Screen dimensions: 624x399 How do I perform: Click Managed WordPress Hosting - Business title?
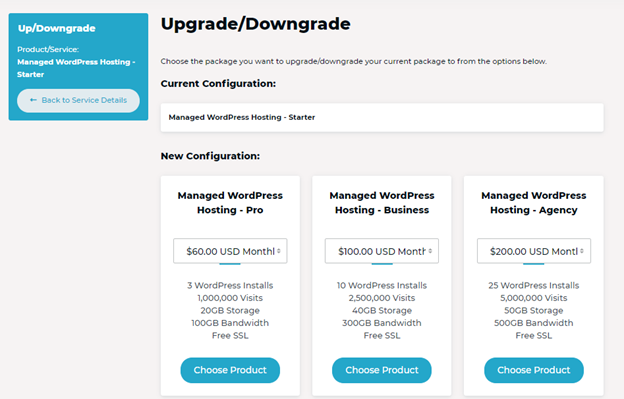(382, 202)
